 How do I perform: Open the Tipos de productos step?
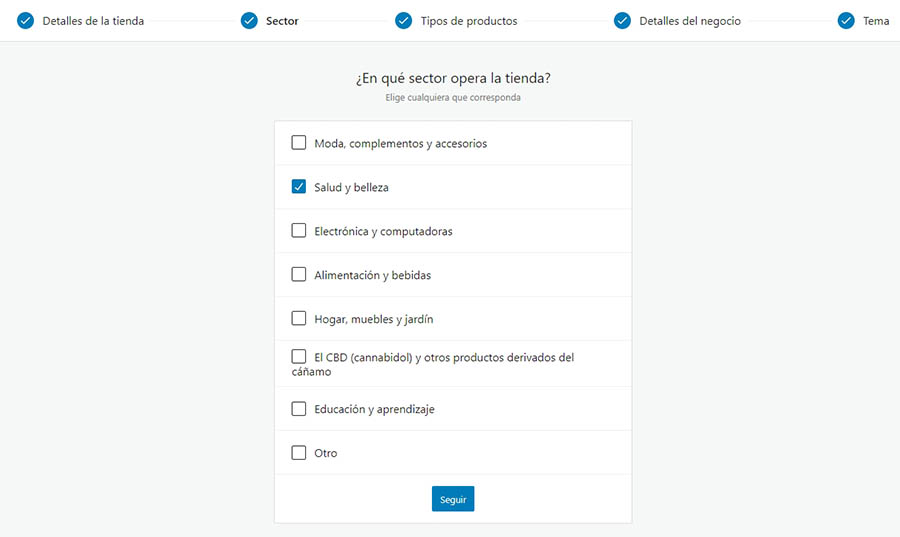click(469, 21)
